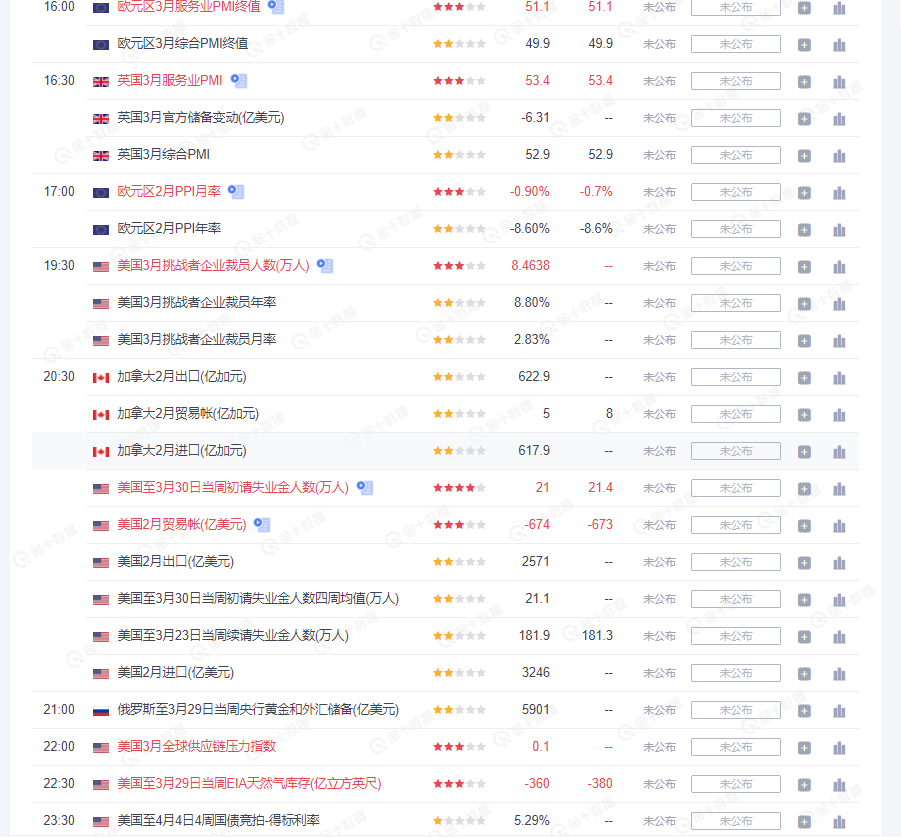Click plus icon for 英国3月综合PMI
This screenshot has height=837, width=901.
804,156
